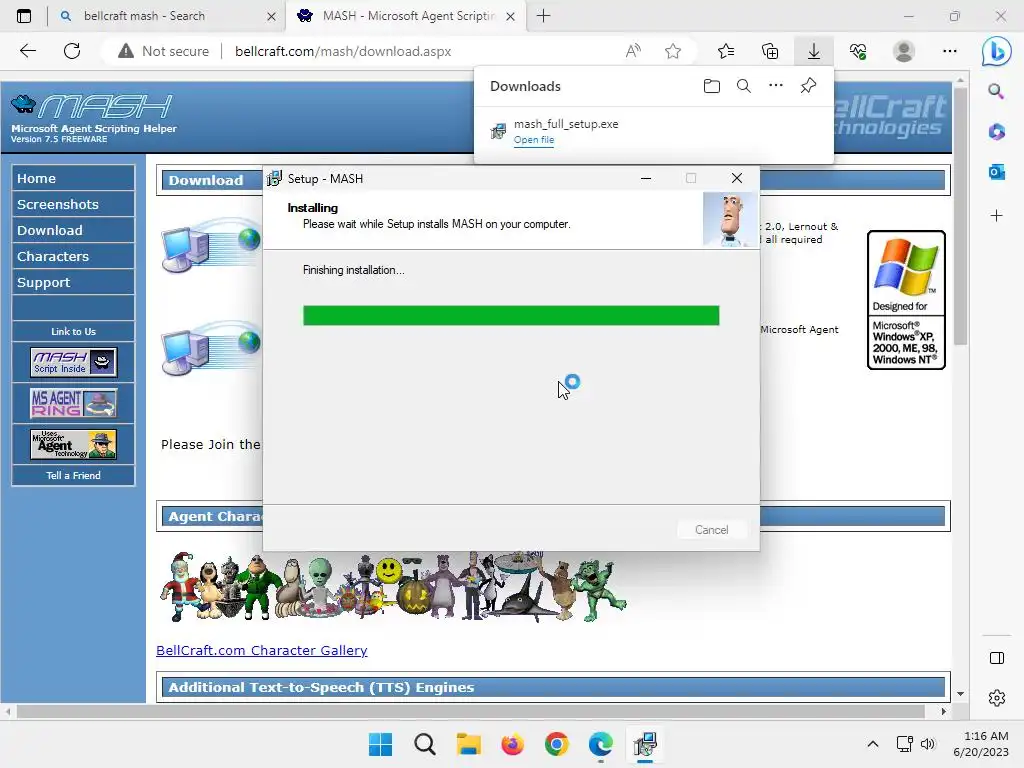Viewport: 1024px width, 768px height.
Task: Switch to the MASH setup taskbar icon
Action: 645,744
